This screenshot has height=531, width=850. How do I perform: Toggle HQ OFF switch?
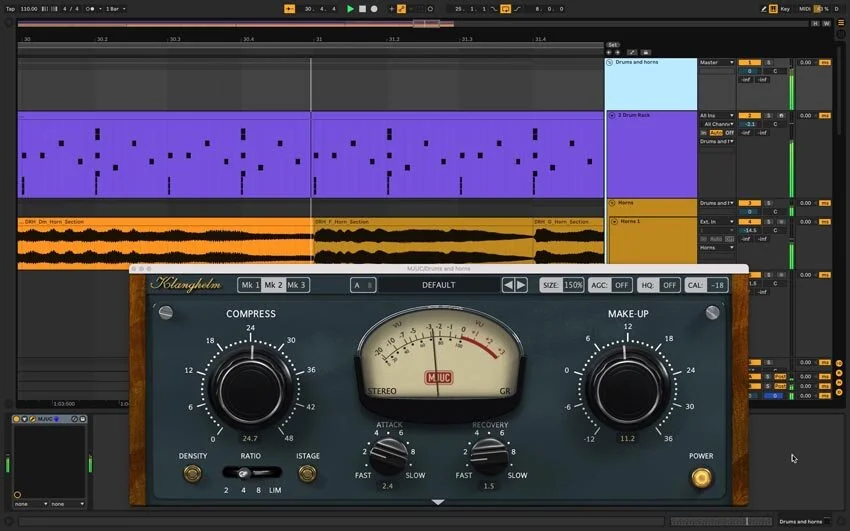point(659,285)
